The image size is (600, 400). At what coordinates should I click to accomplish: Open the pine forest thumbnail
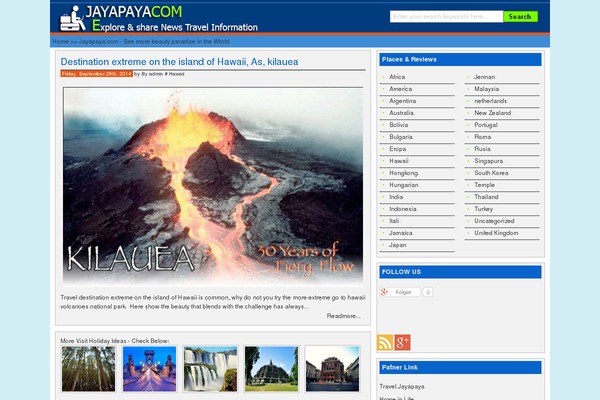point(88,369)
